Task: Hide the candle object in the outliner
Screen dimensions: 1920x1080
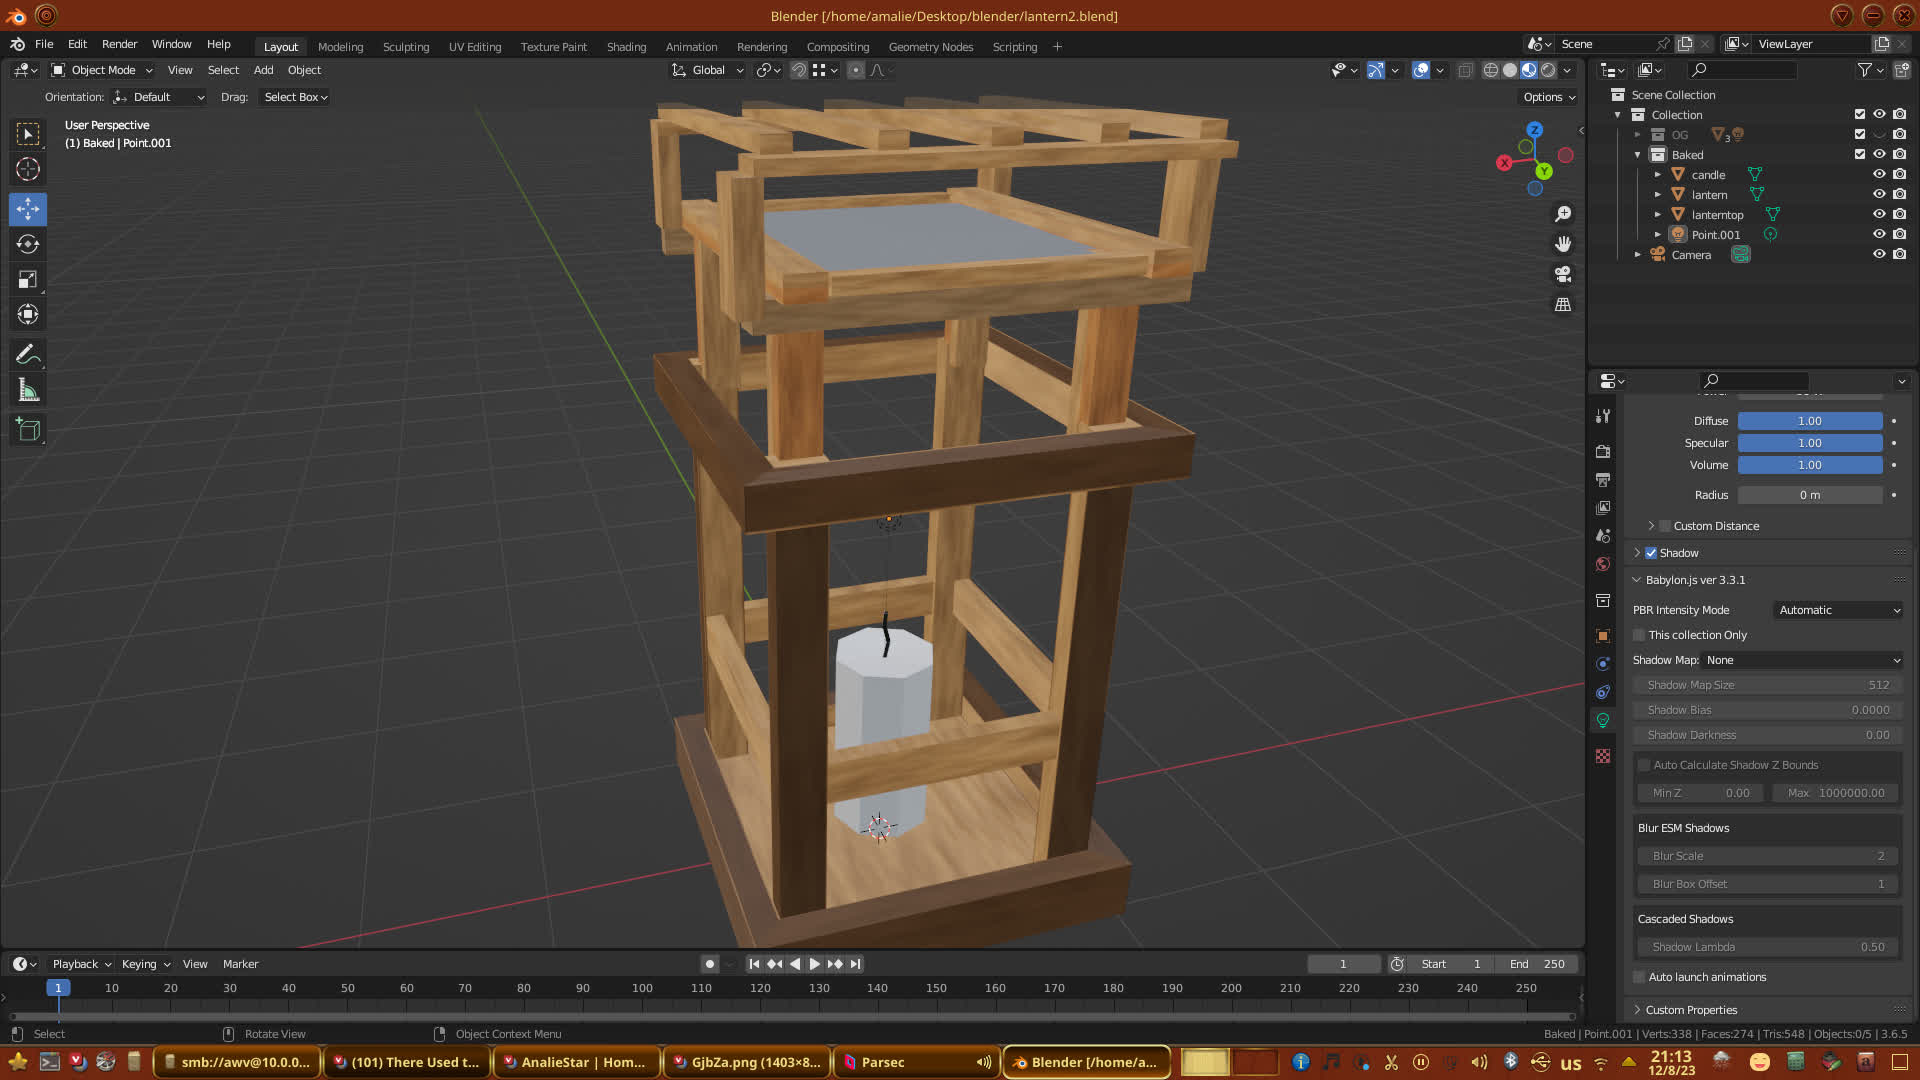Action: pyautogui.click(x=1879, y=174)
